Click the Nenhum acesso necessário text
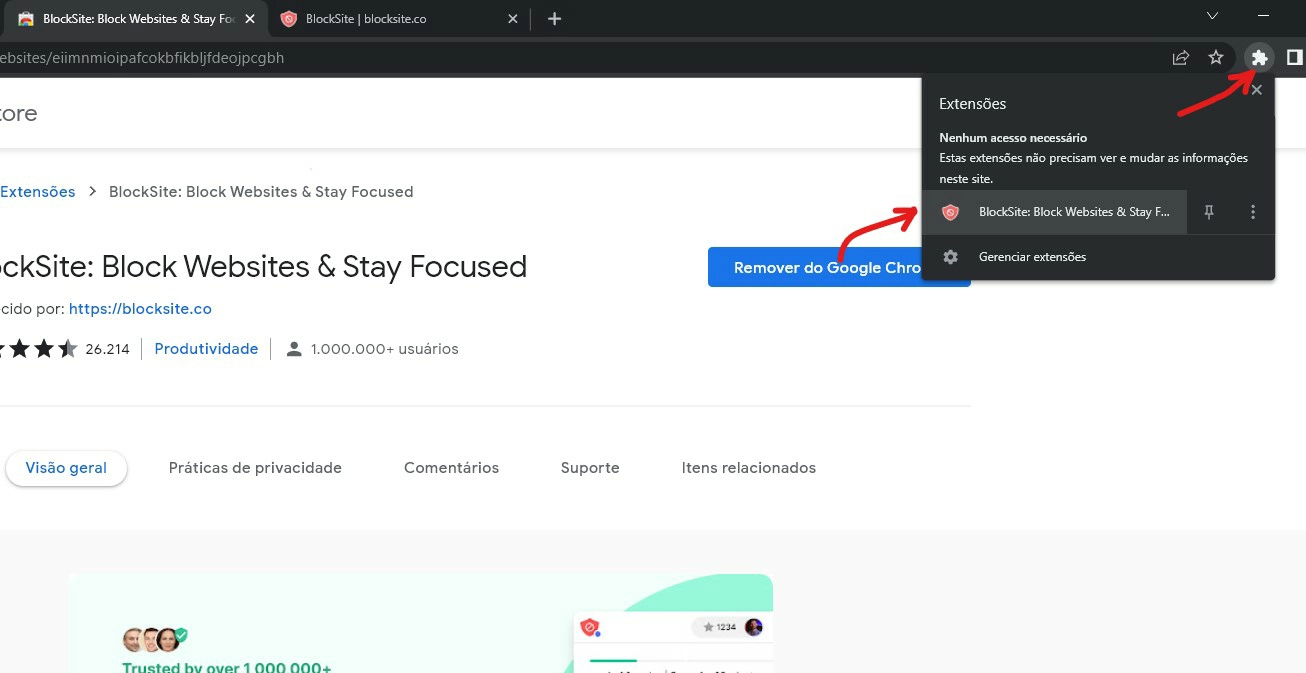1306x673 pixels. pyautogui.click(x=1013, y=138)
